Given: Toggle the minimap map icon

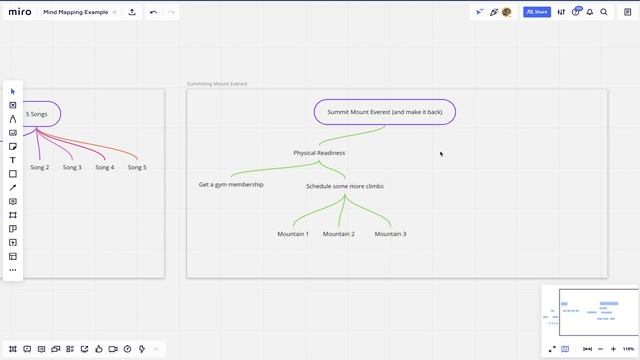Looking at the screenshot, I should pos(565,349).
